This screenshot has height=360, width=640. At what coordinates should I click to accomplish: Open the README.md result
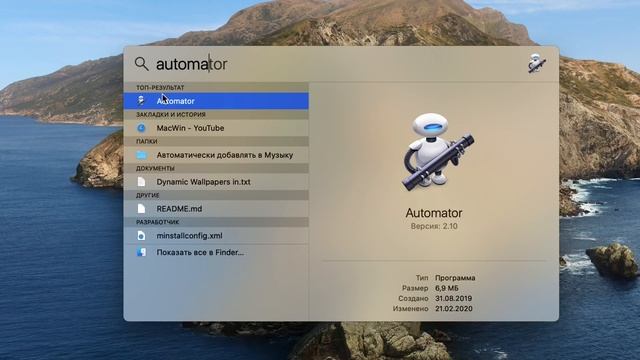pos(216,209)
